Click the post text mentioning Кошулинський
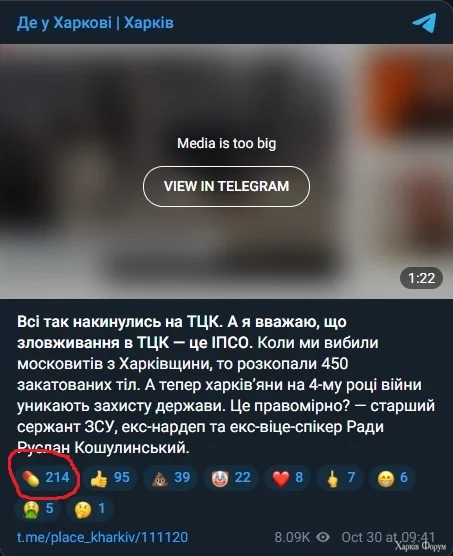 pyautogui.click(x=226, y=385)
